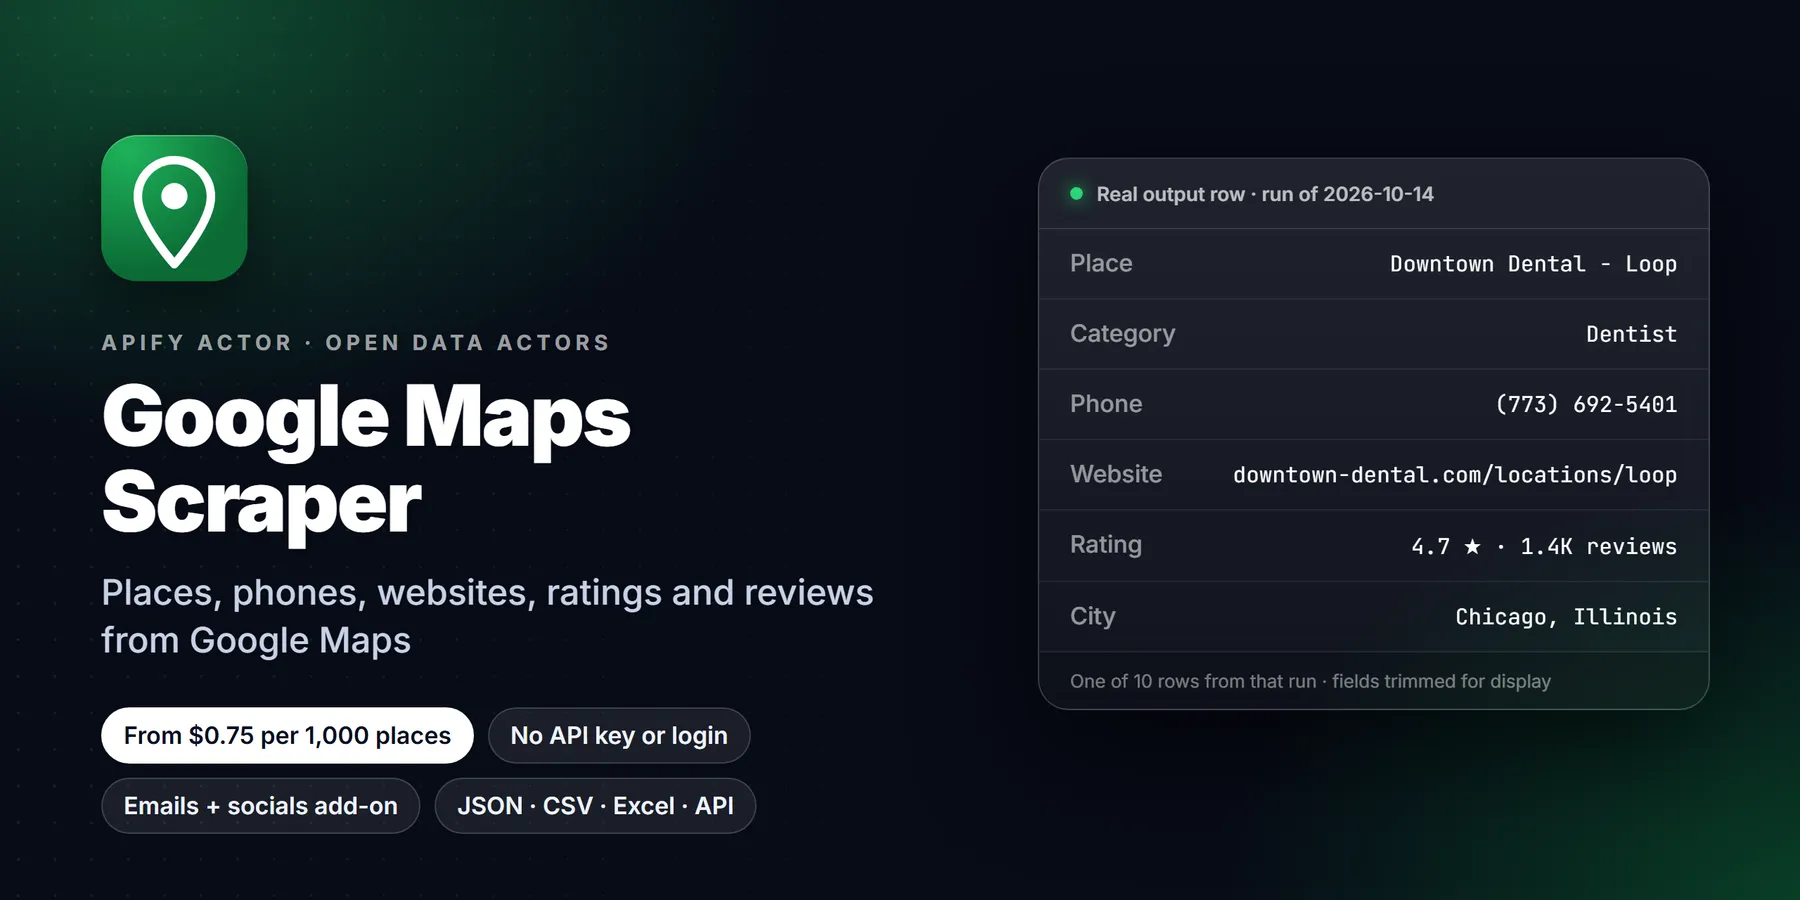Click the 'Category' field label
Viewport: 1800px width, 900px height.
click(x=1122, y=333)
